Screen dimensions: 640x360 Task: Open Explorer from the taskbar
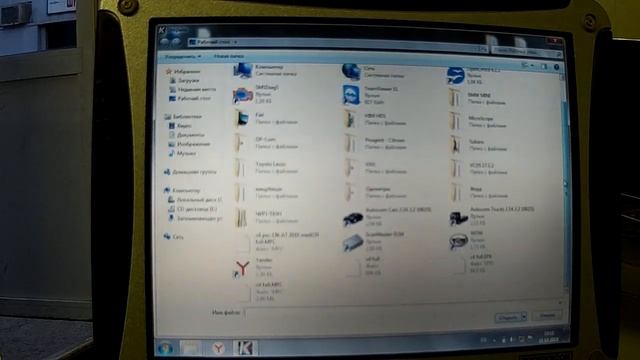click(191, 348)
